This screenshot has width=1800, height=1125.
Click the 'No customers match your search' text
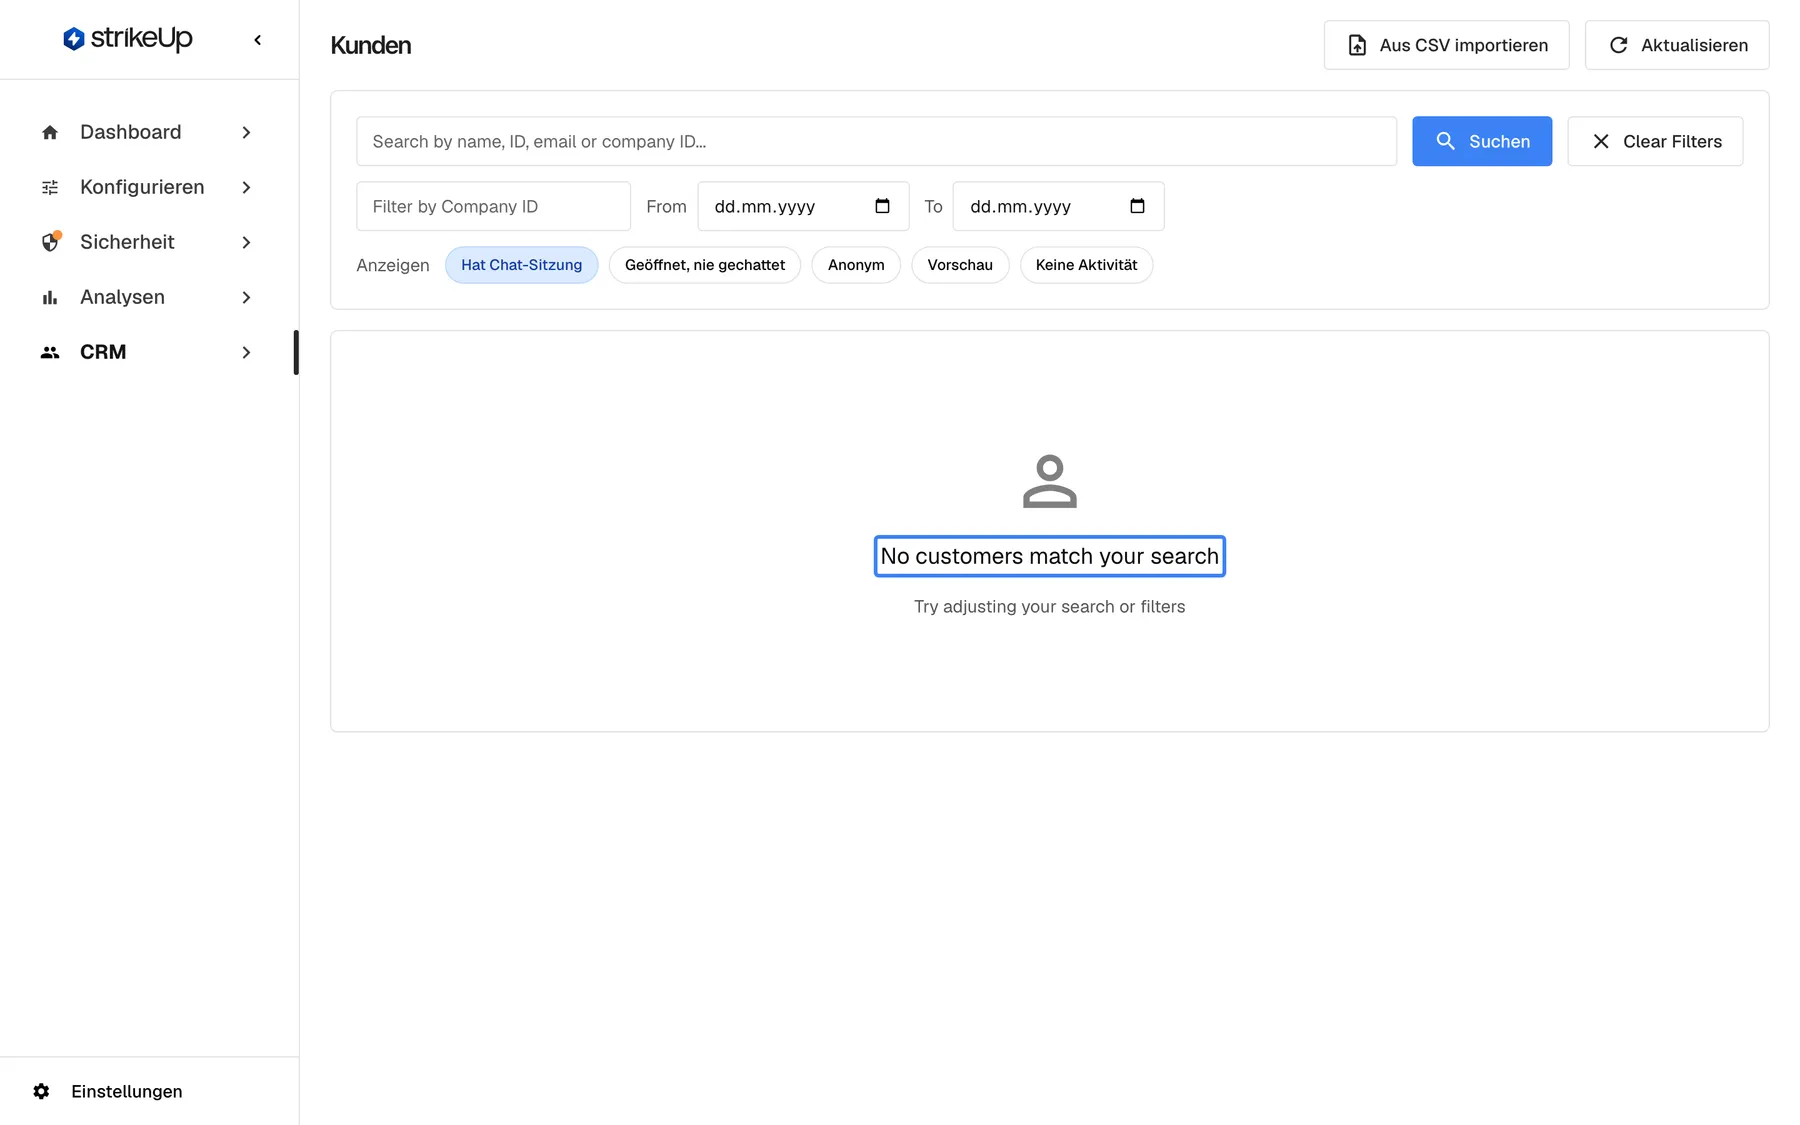[x=1050, y=556]
